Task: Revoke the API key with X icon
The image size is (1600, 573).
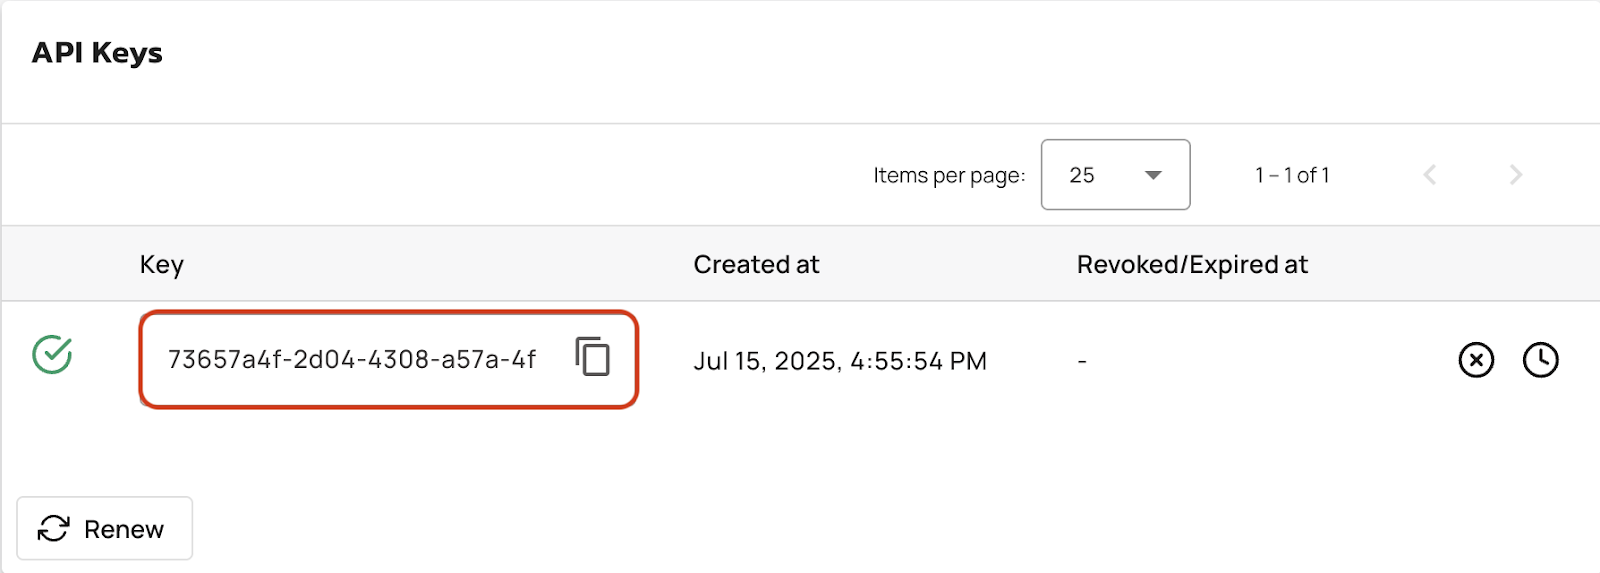Action: point(1476,360)
